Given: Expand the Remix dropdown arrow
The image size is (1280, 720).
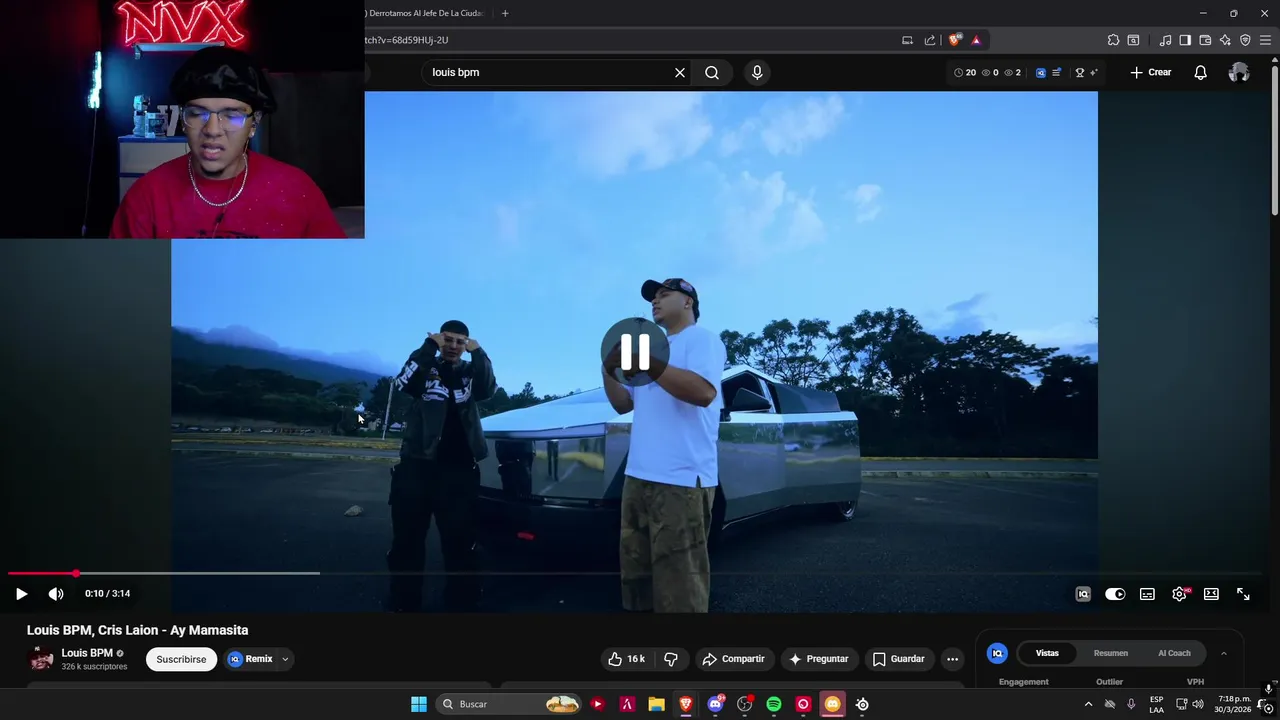Looking at the screenshot, I should [x=285, y=659].
